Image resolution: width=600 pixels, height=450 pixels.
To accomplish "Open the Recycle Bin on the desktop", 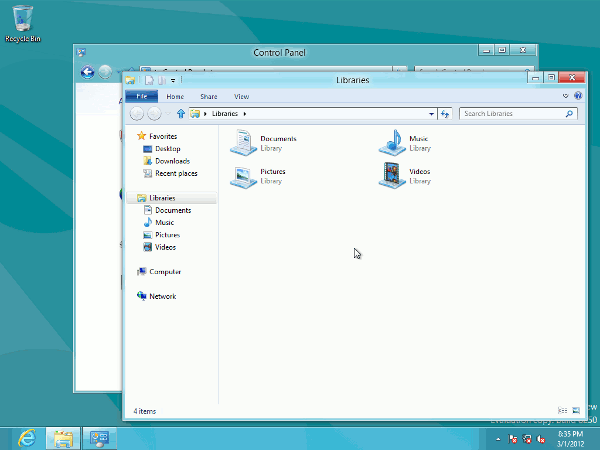I will point(23,23).
